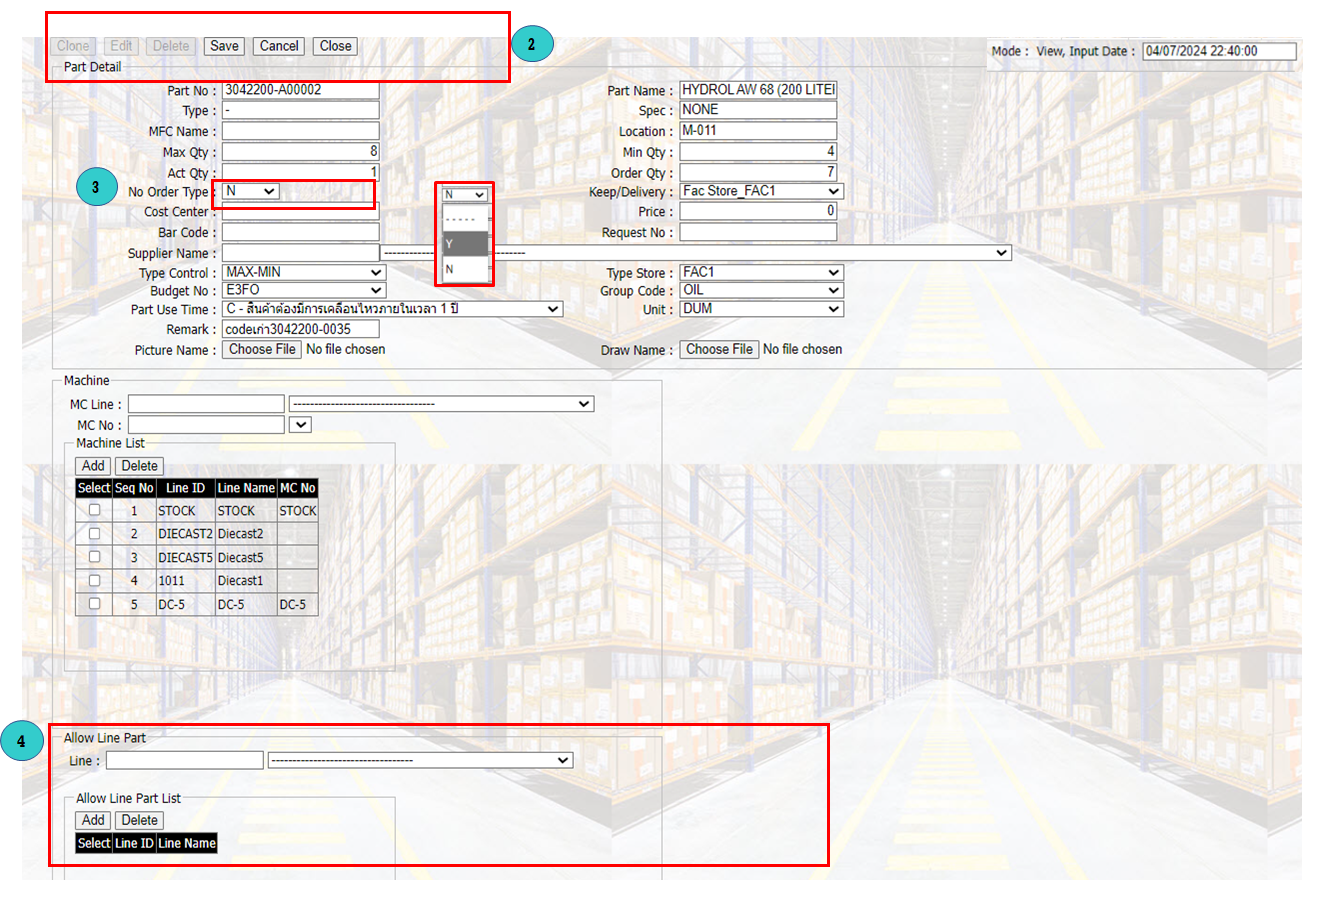
Task: Click Choose File for Draw Name
Action: coord(719,349)
